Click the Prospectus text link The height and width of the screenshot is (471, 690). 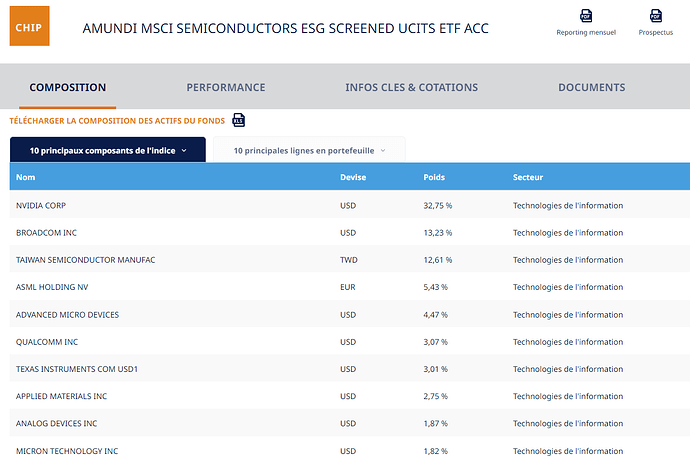tap(656, 32)
